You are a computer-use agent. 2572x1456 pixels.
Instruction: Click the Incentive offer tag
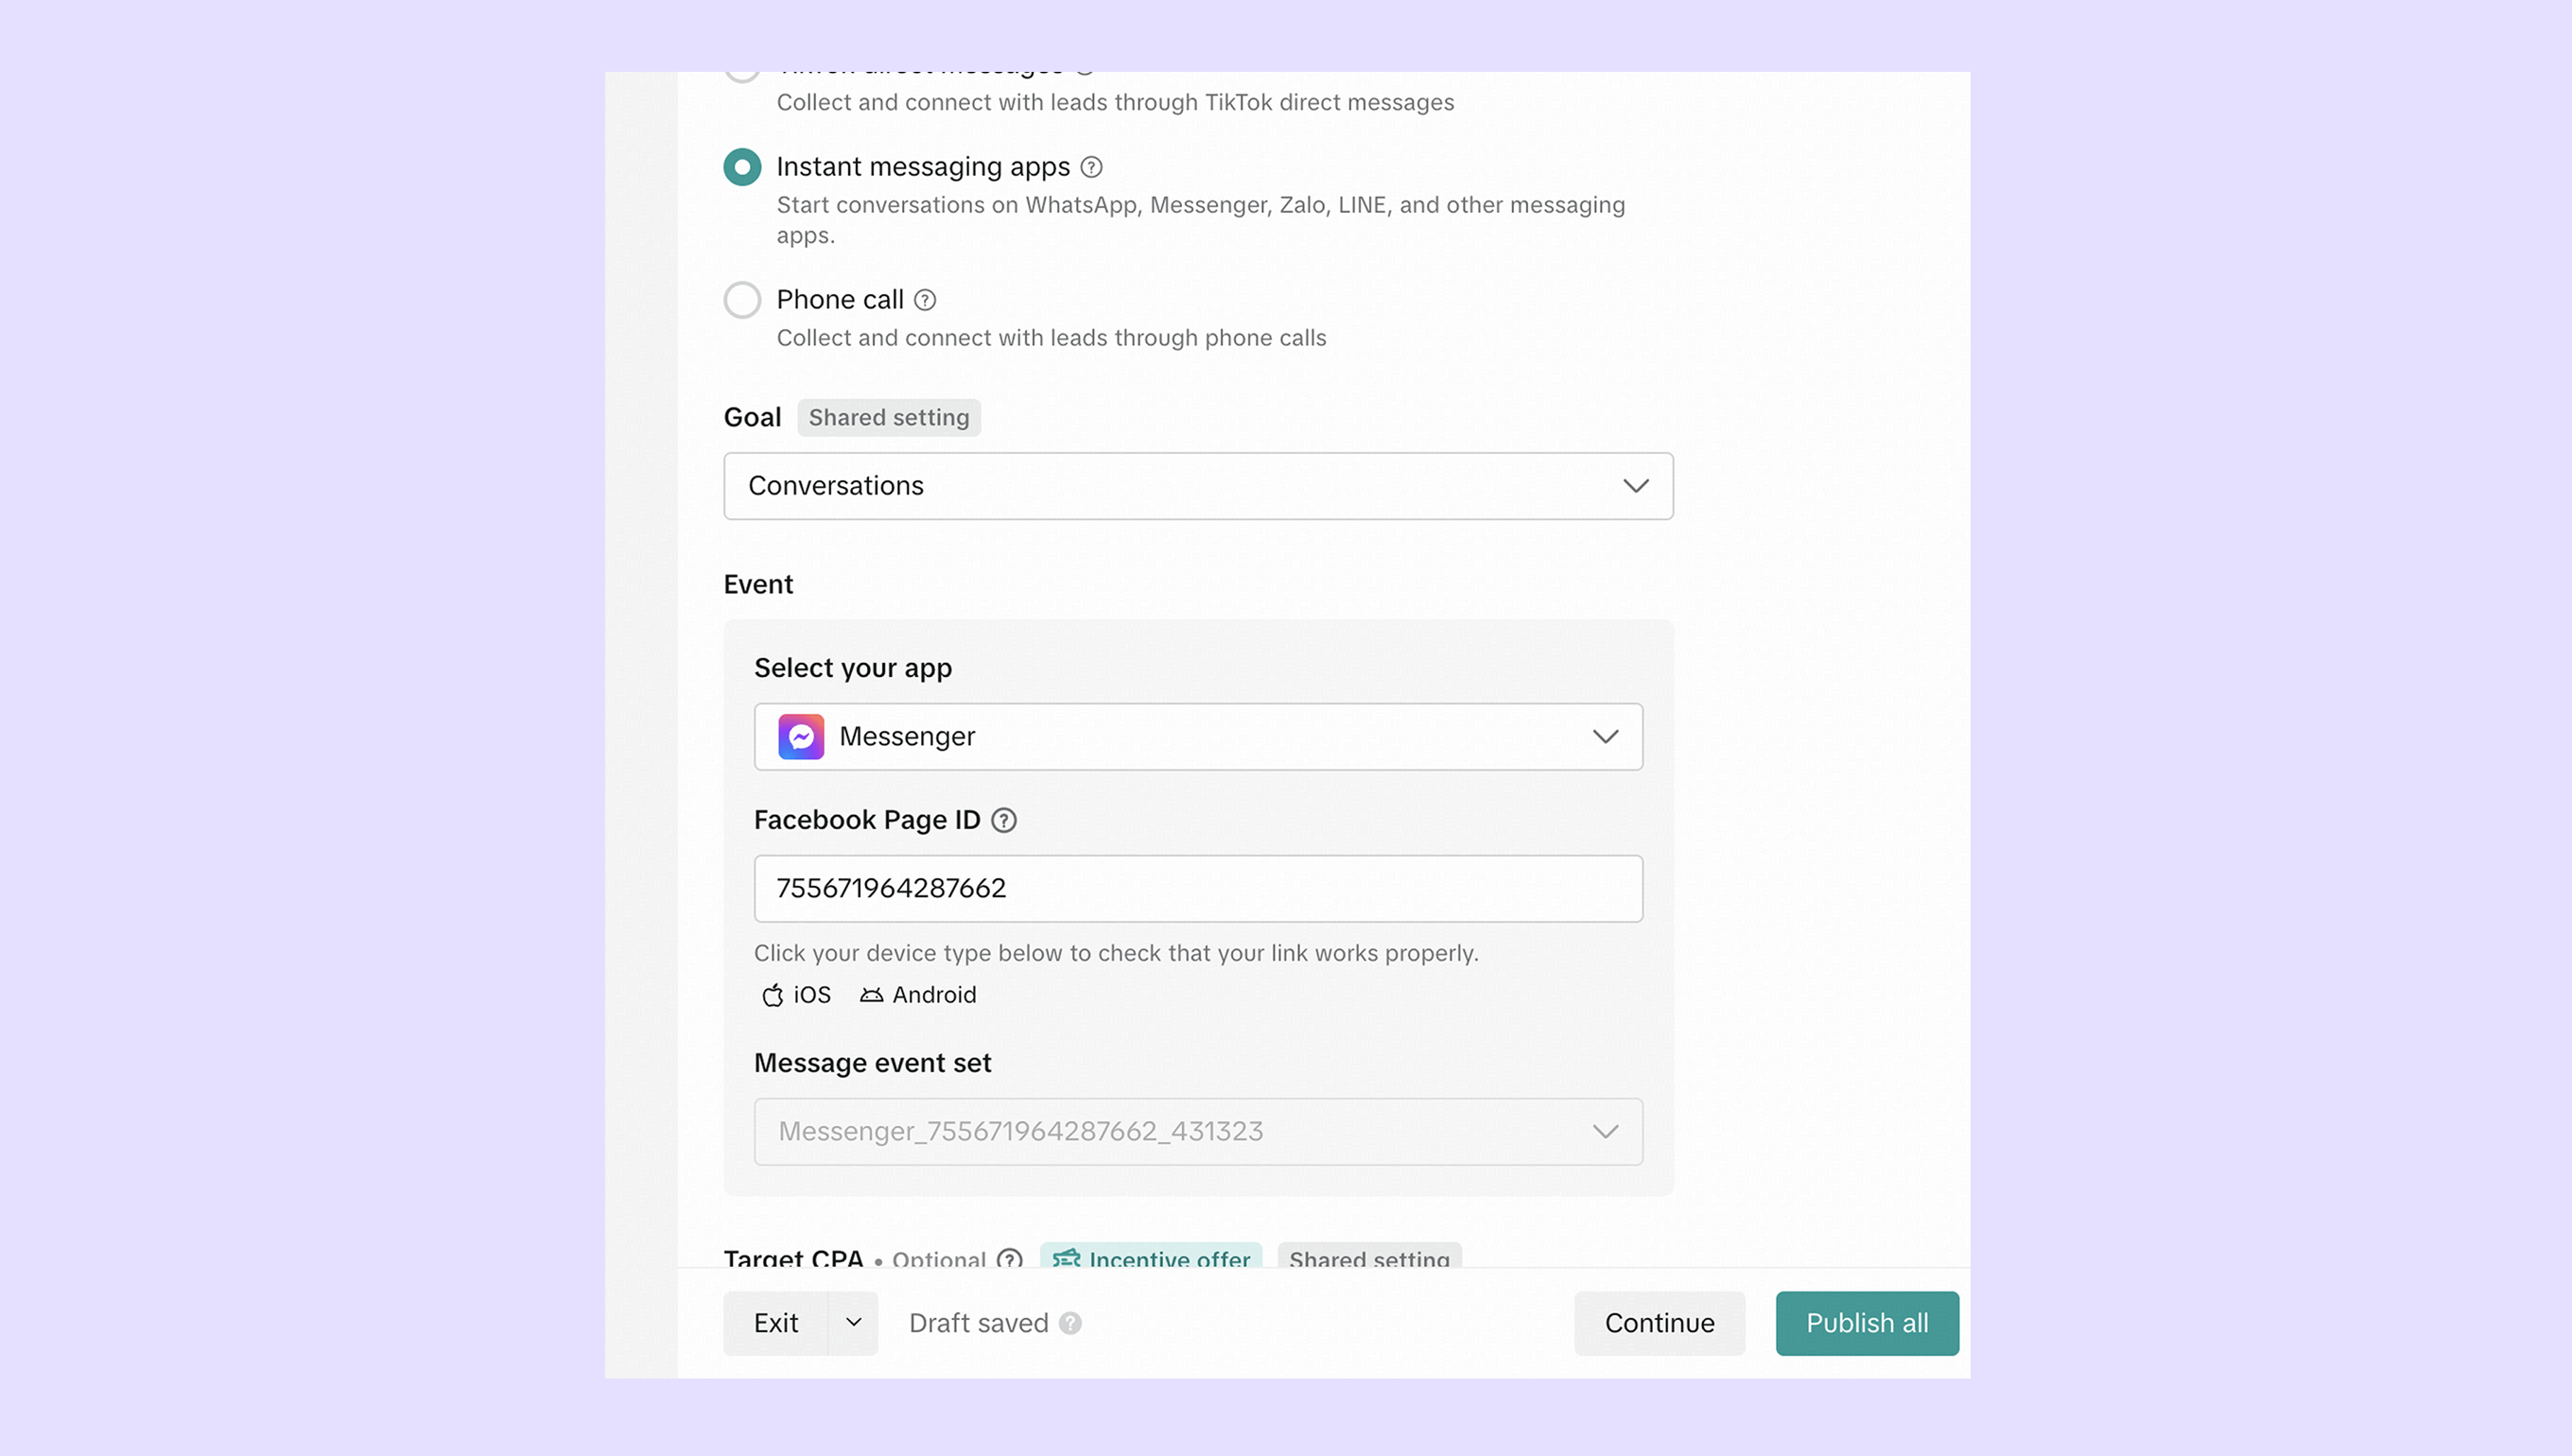(x=1150, y=1258)
